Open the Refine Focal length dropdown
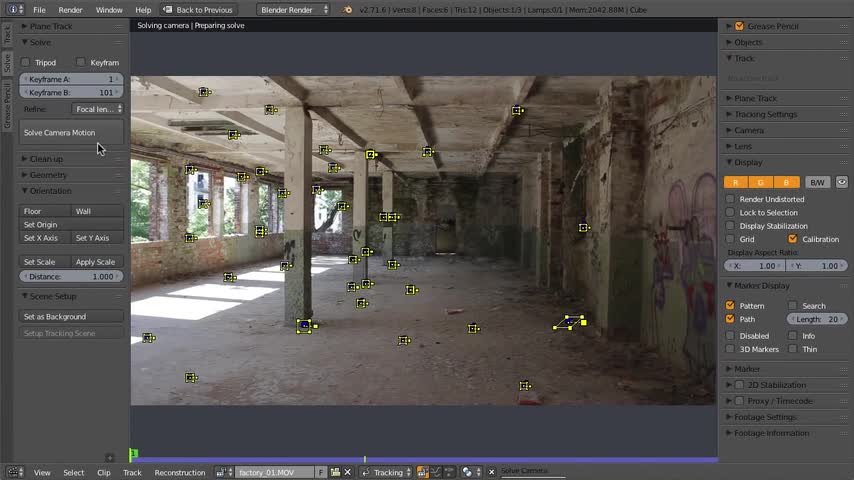This screenshot has height=480, width=854. 98,109
